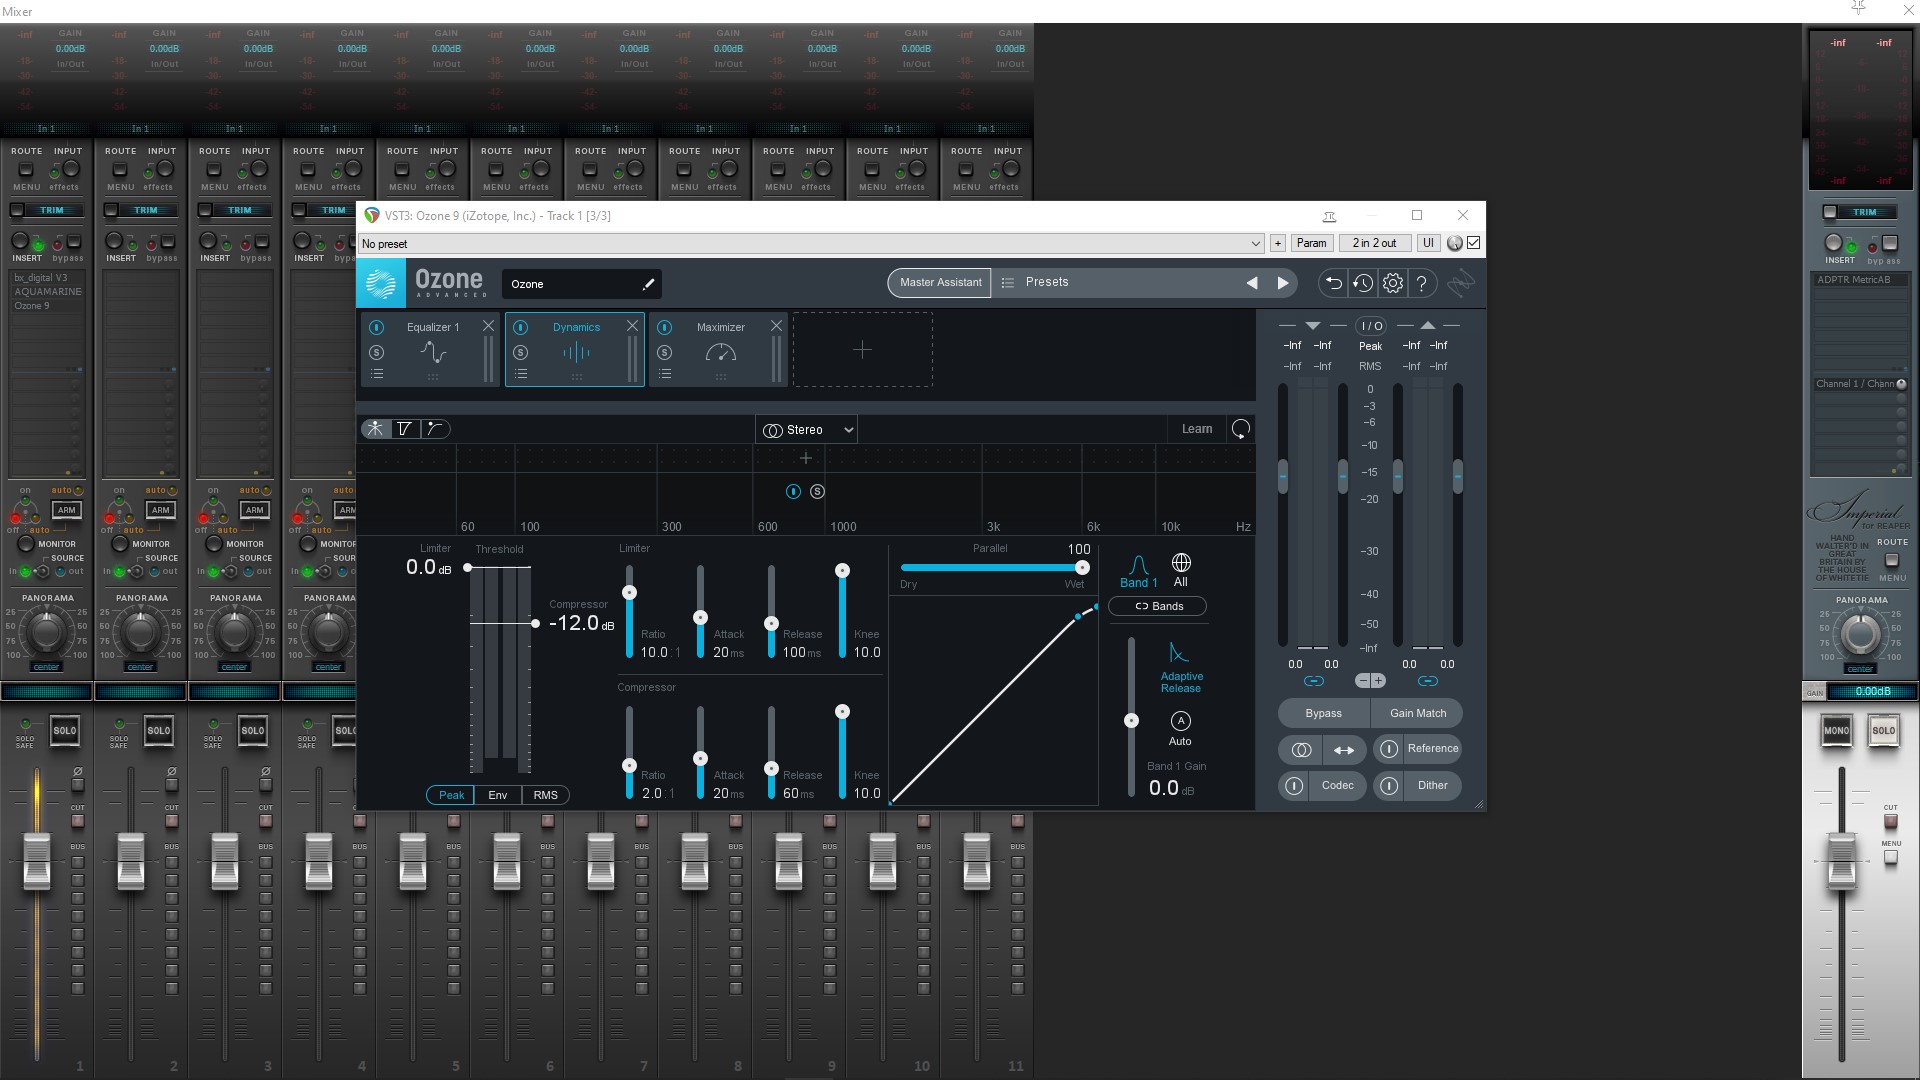Click the Ozone preset name field
The width and height of the screenshot is (1920, 1080).
tap(581, 284)
